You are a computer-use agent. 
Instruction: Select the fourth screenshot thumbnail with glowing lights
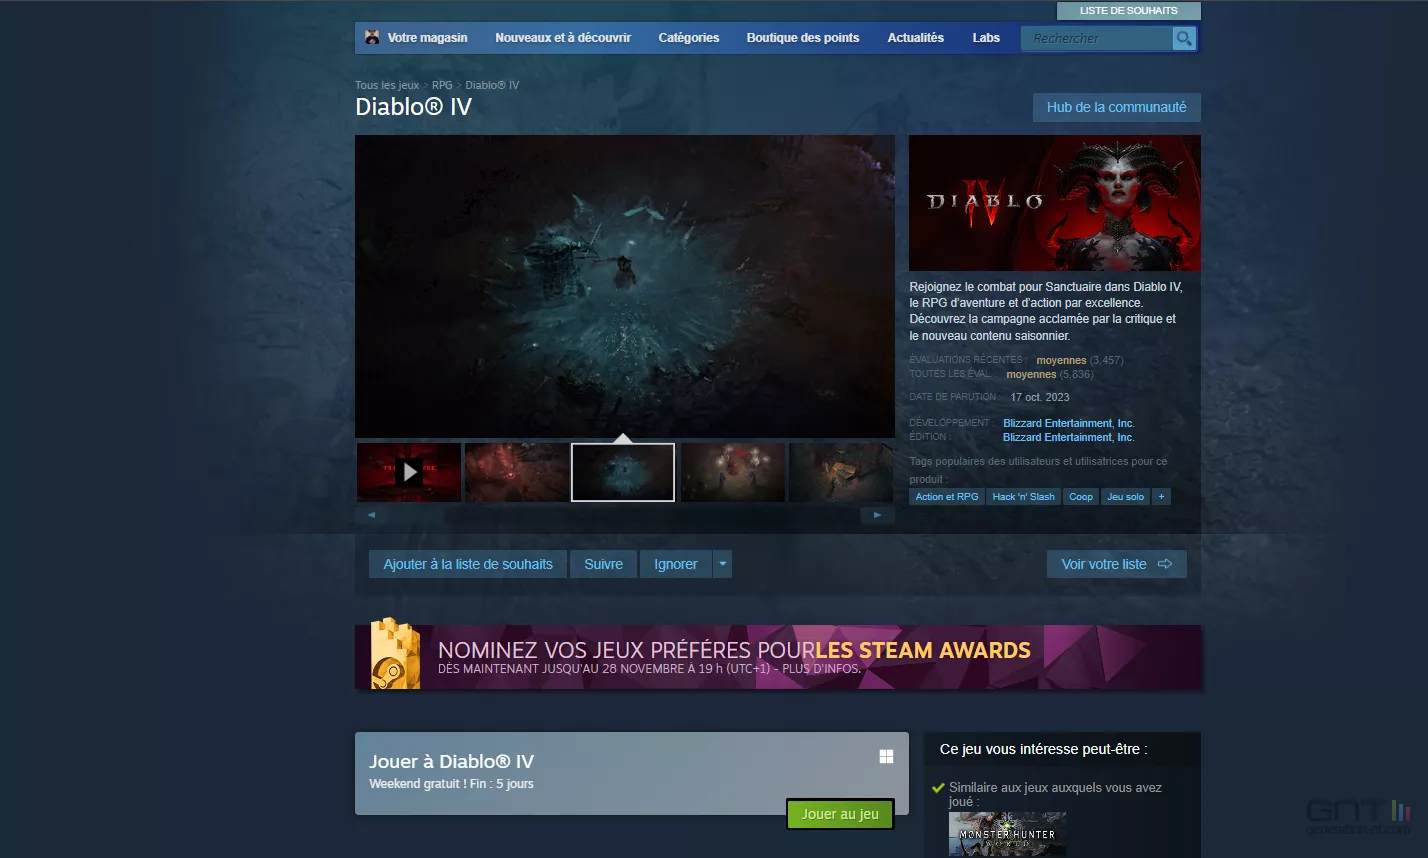[733, 472]
